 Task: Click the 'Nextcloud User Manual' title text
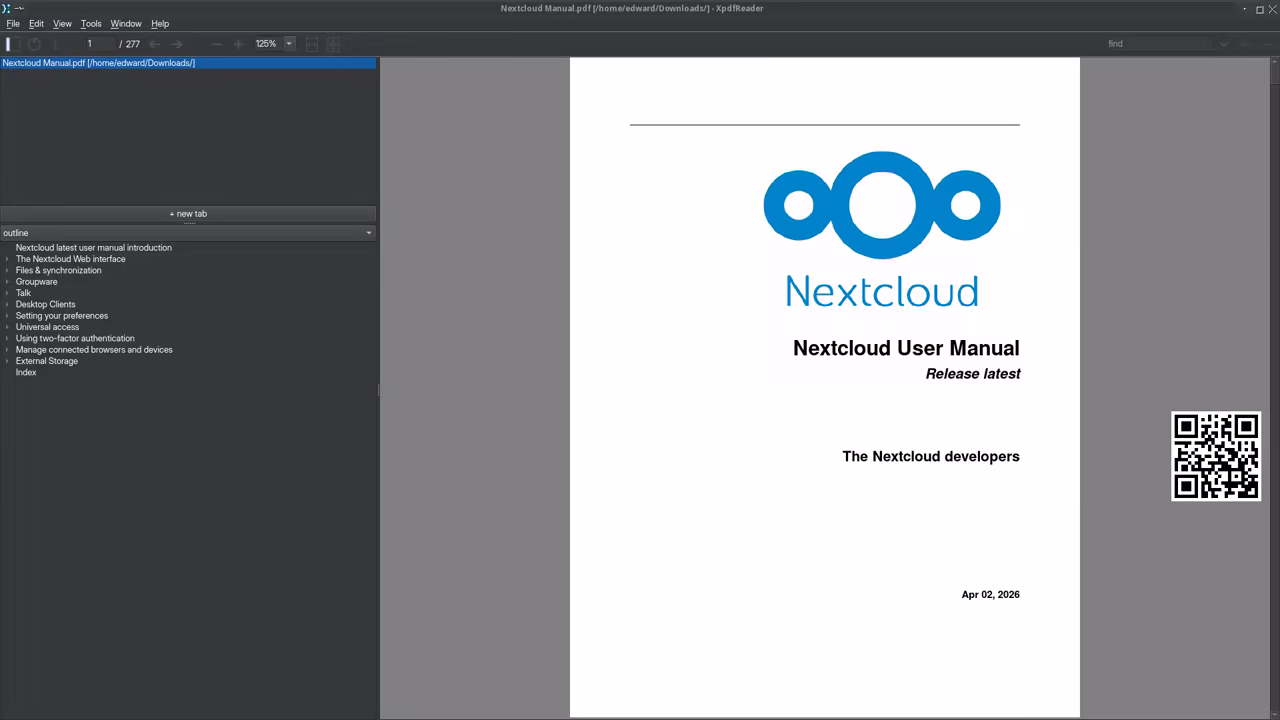click(x=906, y=348)
